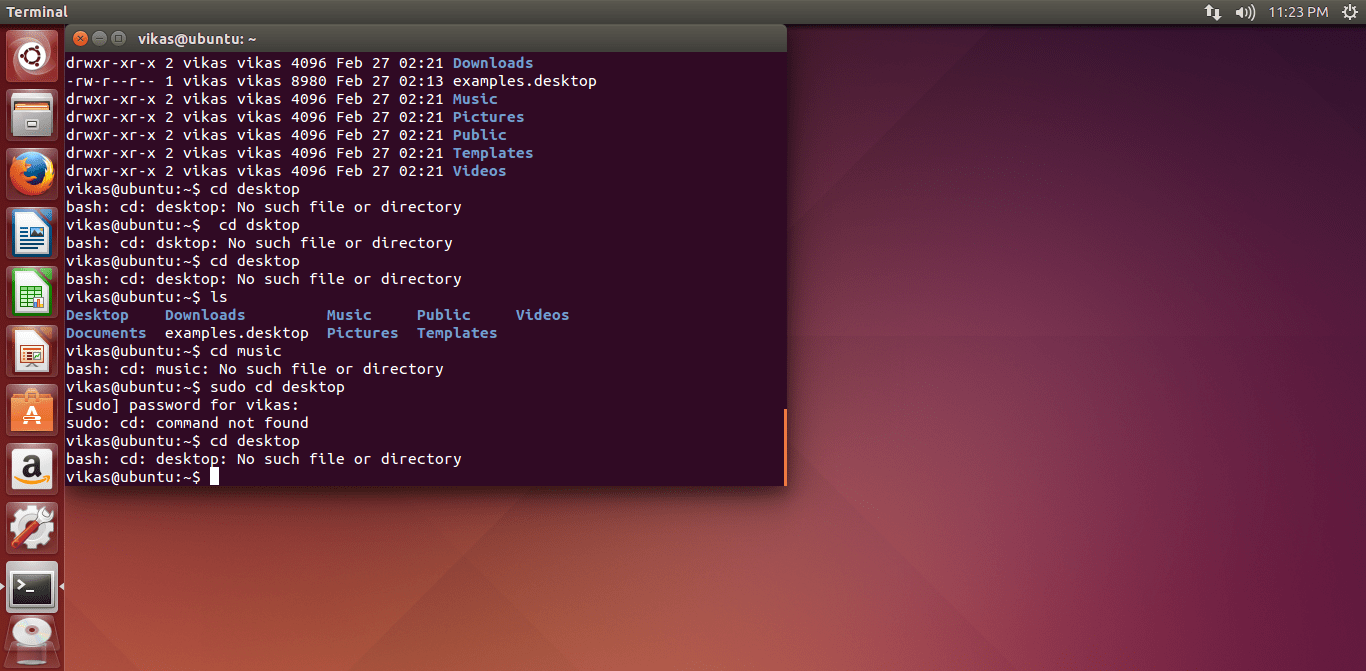Click 'bash: cd: dsktop: No such file' line

(259, 243)
